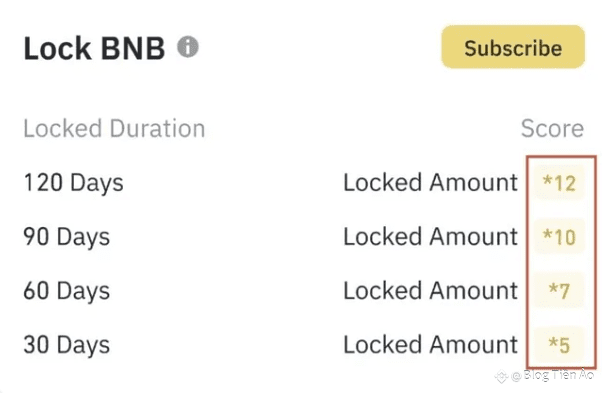Click the *10 score badge
This screenshot has height=393, width=602.
(559, 237)
